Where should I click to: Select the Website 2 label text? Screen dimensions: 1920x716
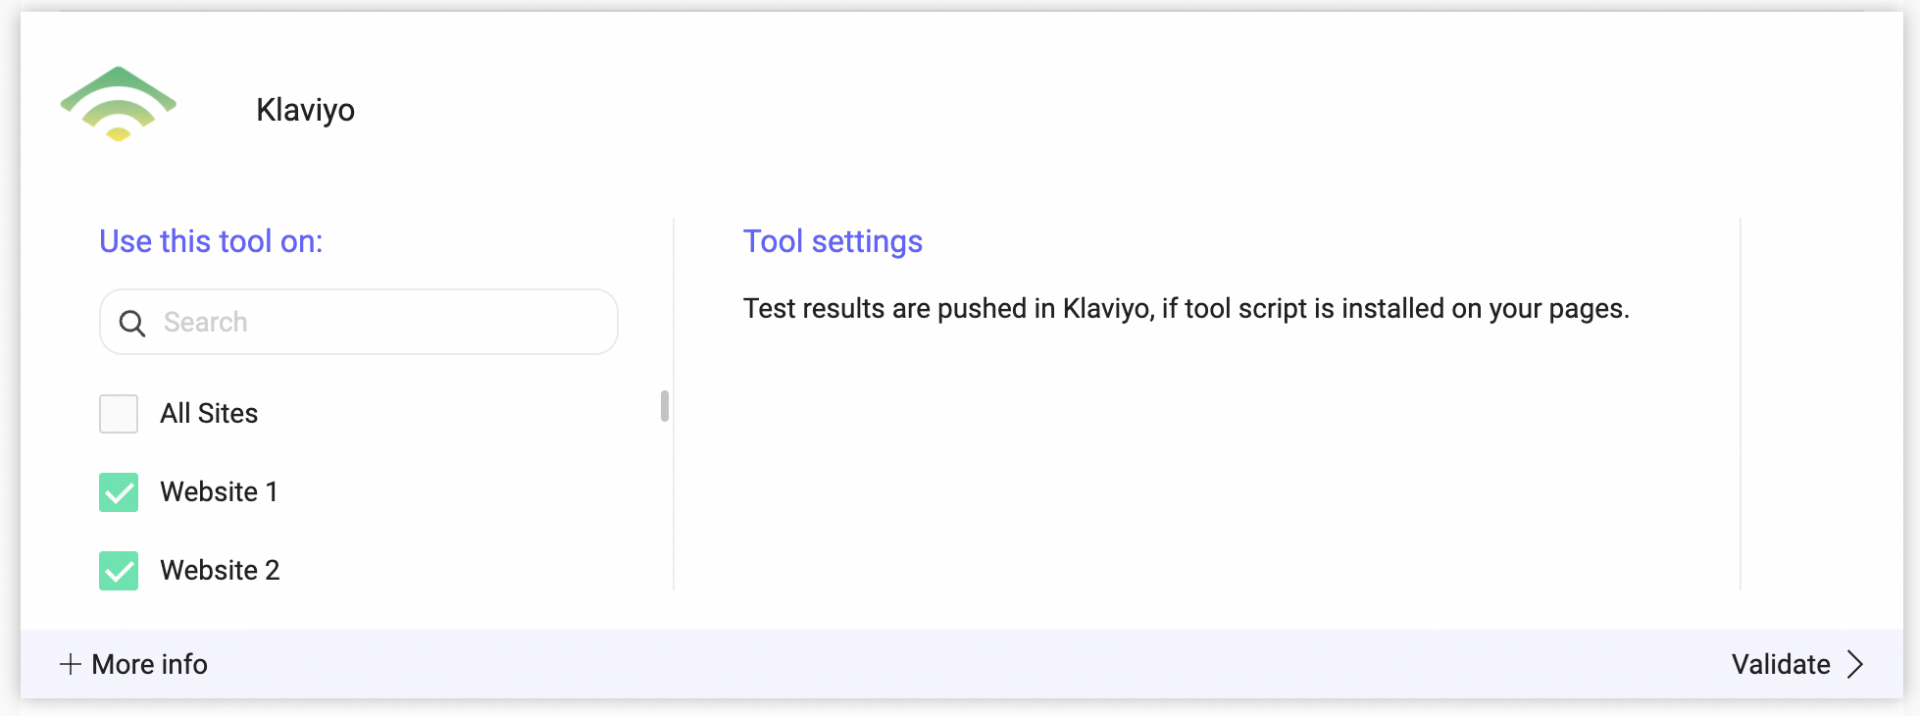click(220, 570)
